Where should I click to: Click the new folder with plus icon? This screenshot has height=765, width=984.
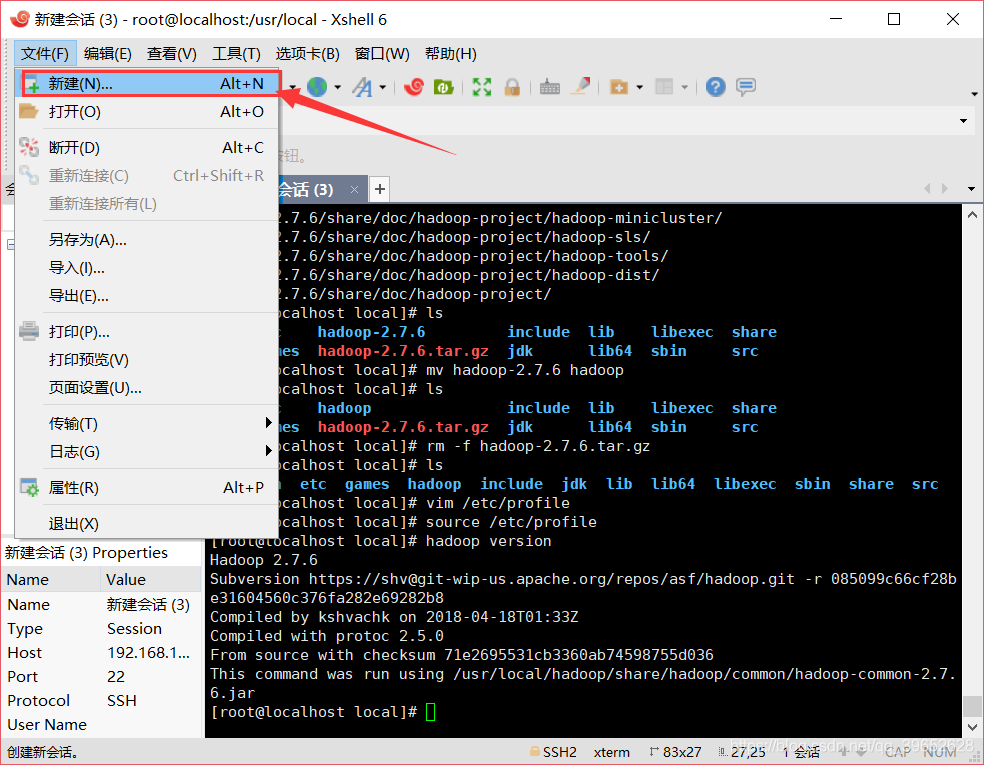click(x=619, y=87)
